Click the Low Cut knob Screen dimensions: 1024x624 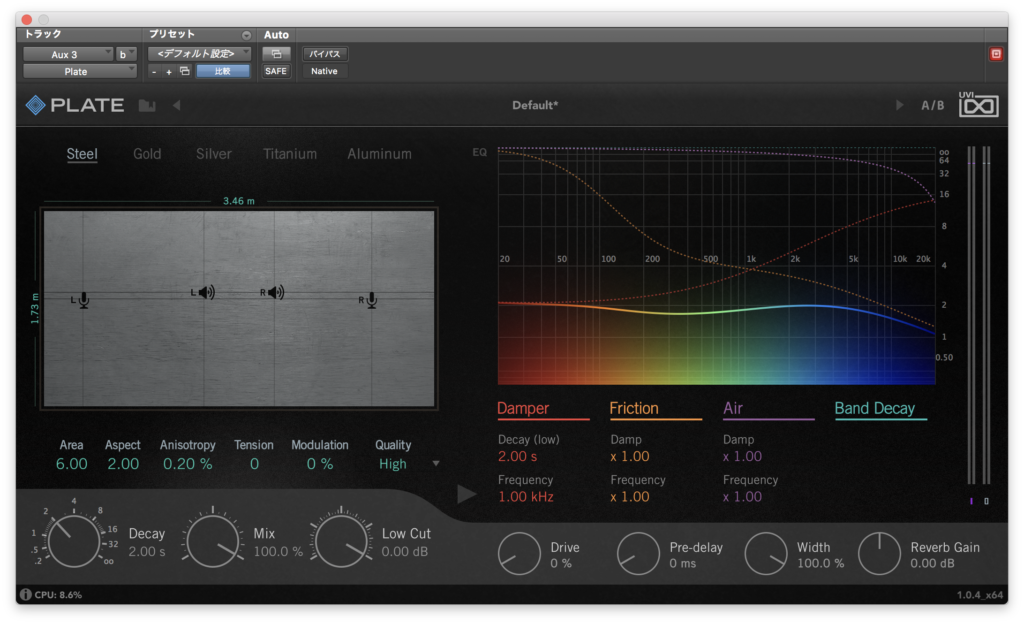click(340, 540)
